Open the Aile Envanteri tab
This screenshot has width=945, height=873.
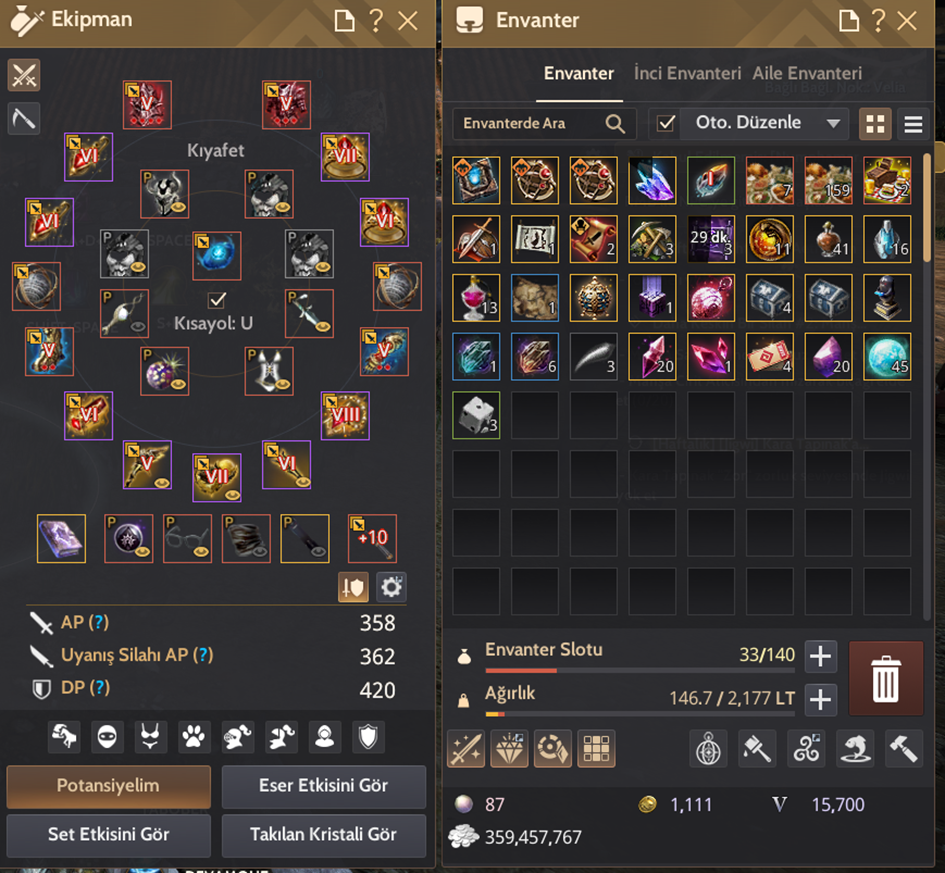coord(807,74)
